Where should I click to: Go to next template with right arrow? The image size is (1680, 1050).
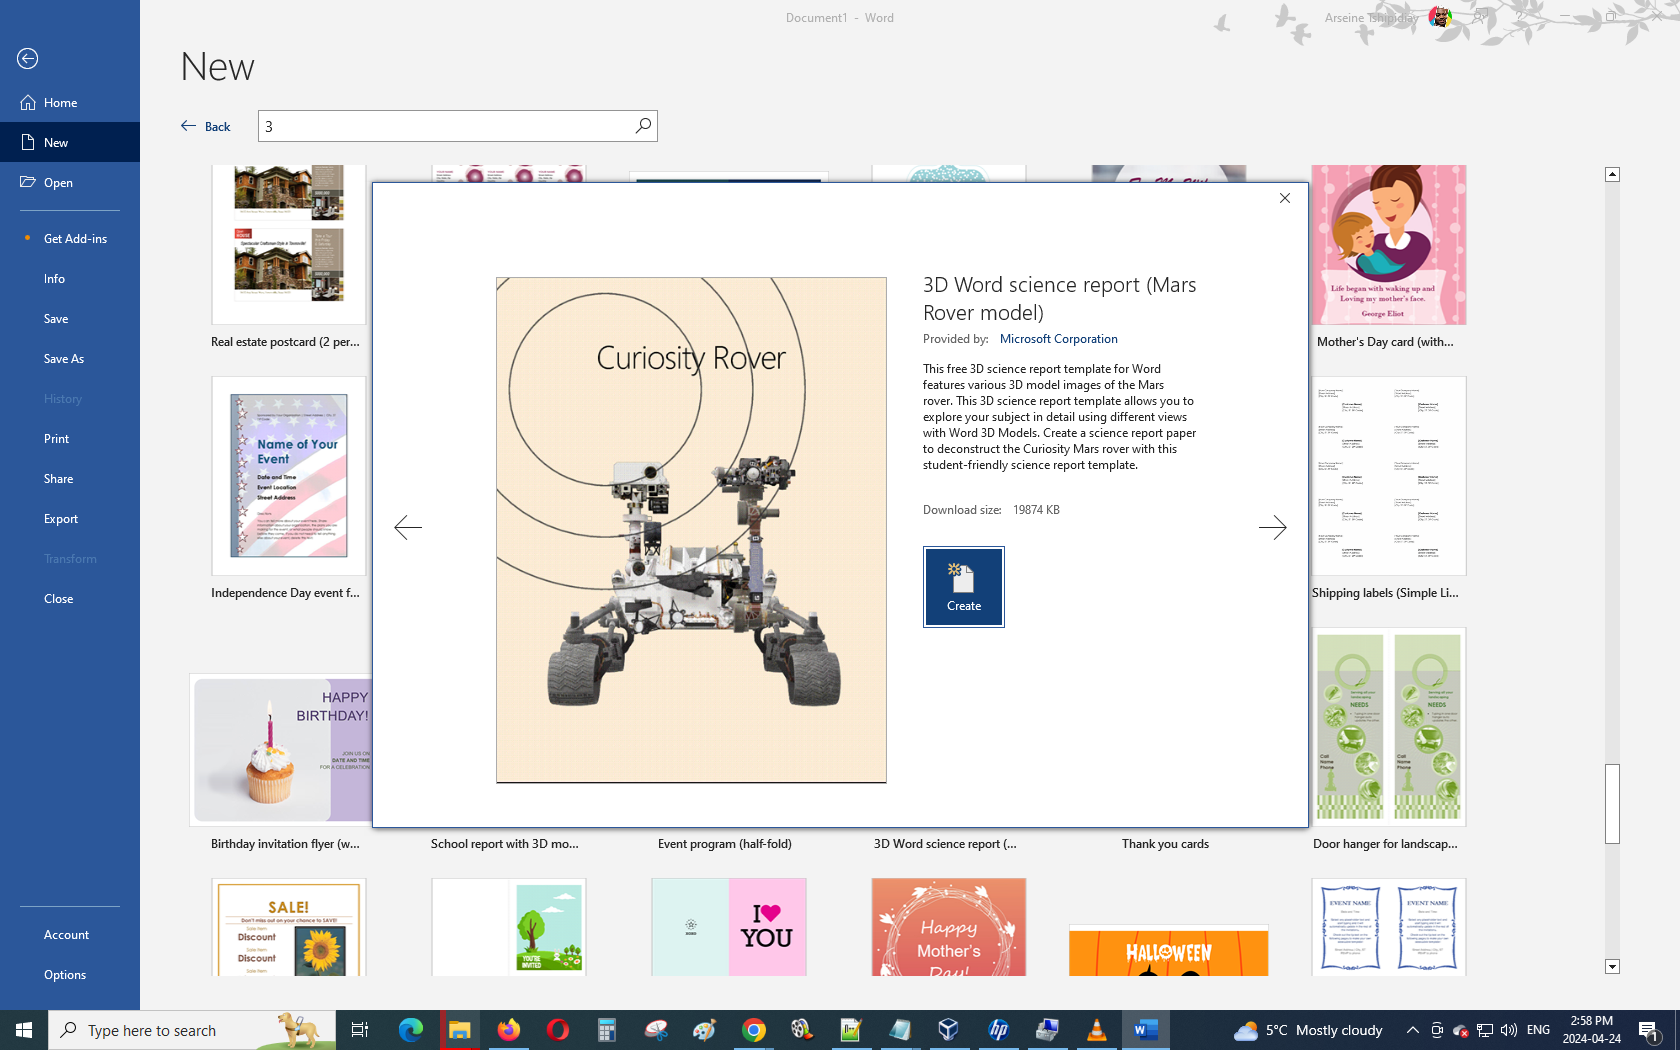1272,527
